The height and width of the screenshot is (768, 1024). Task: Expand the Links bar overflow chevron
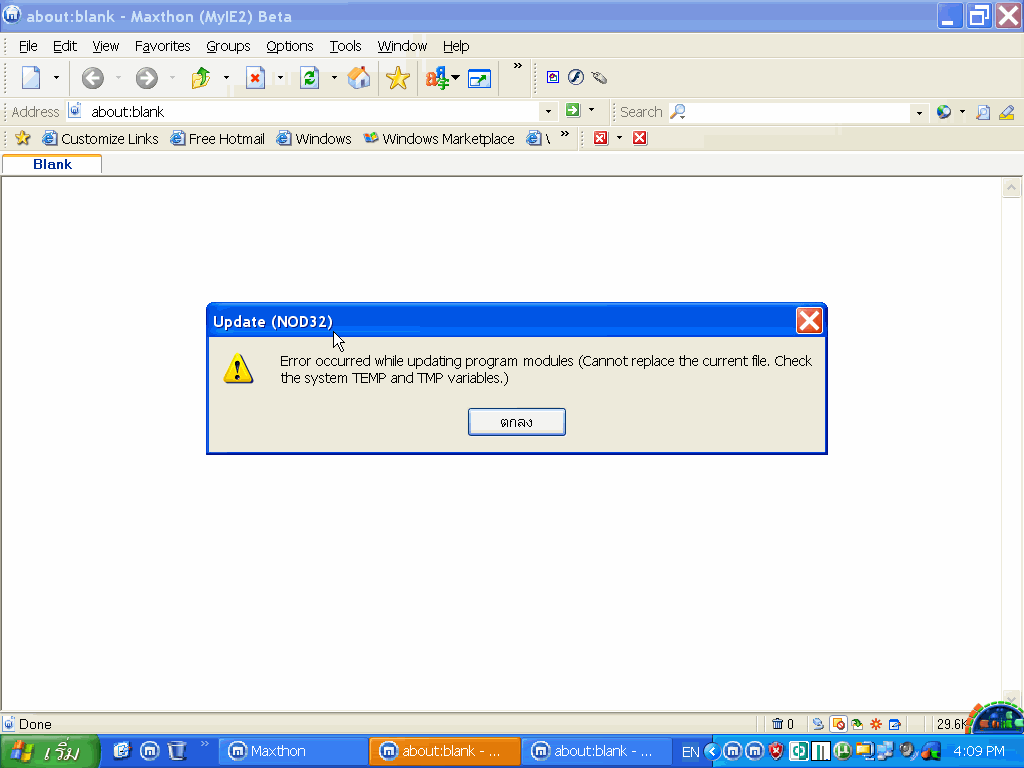565,134
